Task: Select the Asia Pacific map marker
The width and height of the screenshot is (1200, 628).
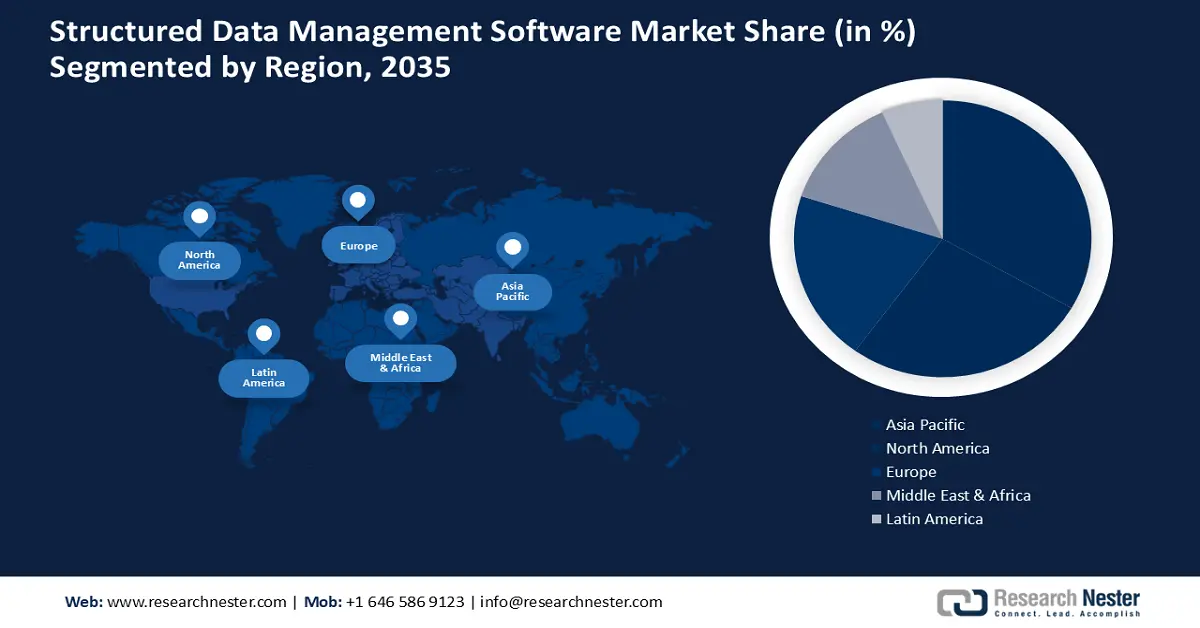Action: (x=513, y=245)
